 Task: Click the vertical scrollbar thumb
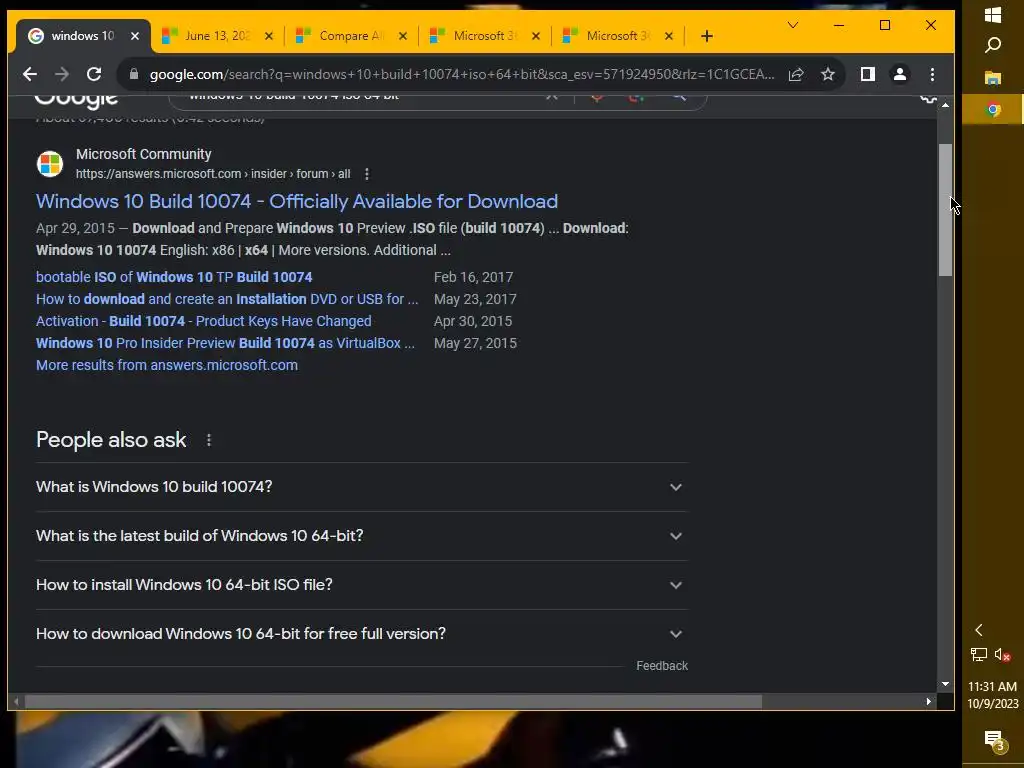pos(945,210)
